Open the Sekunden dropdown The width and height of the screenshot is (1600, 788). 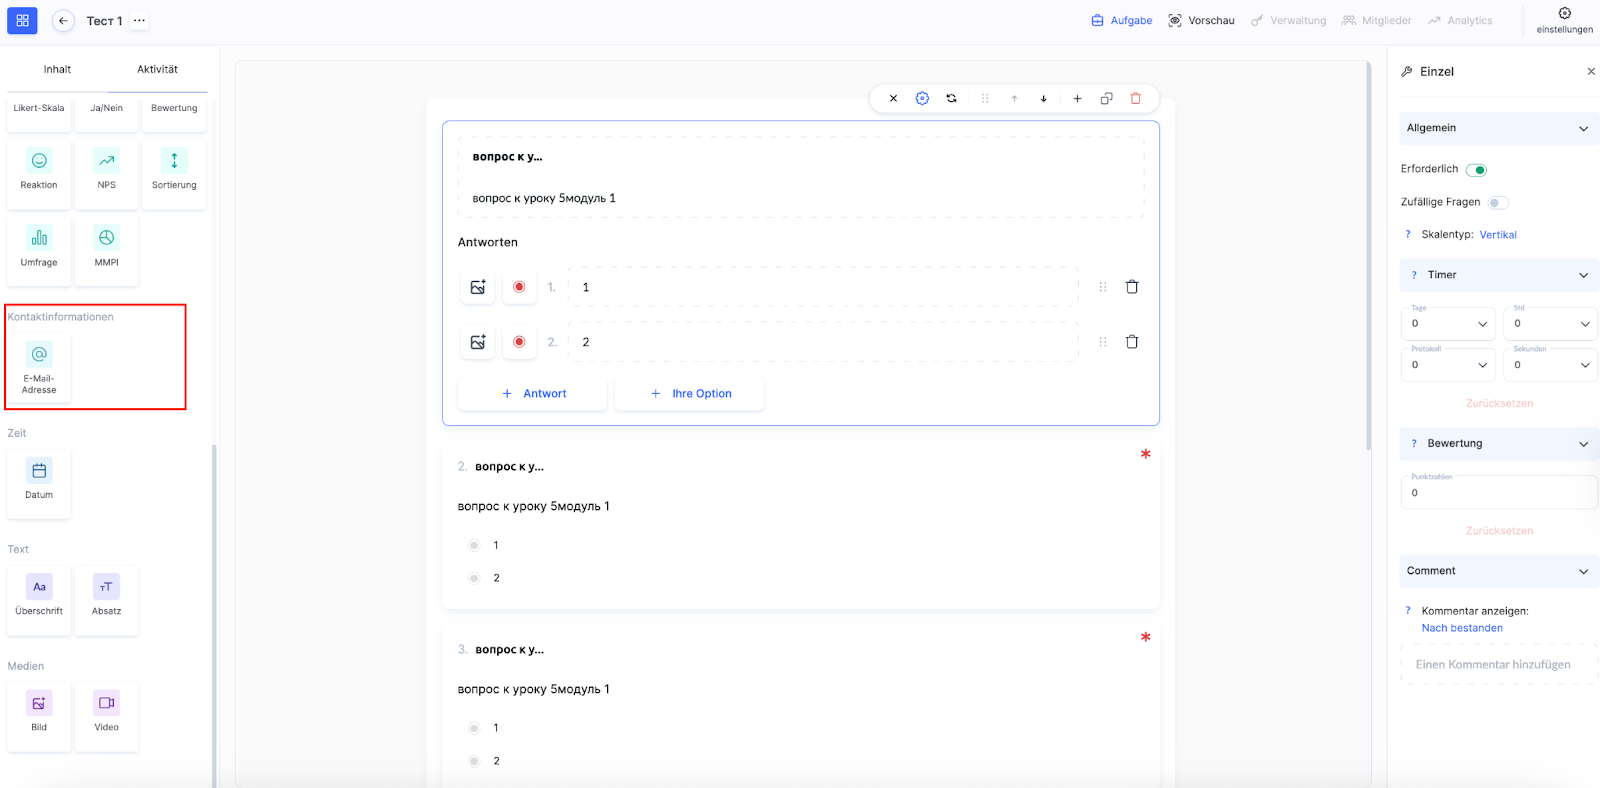point(1550,365)
